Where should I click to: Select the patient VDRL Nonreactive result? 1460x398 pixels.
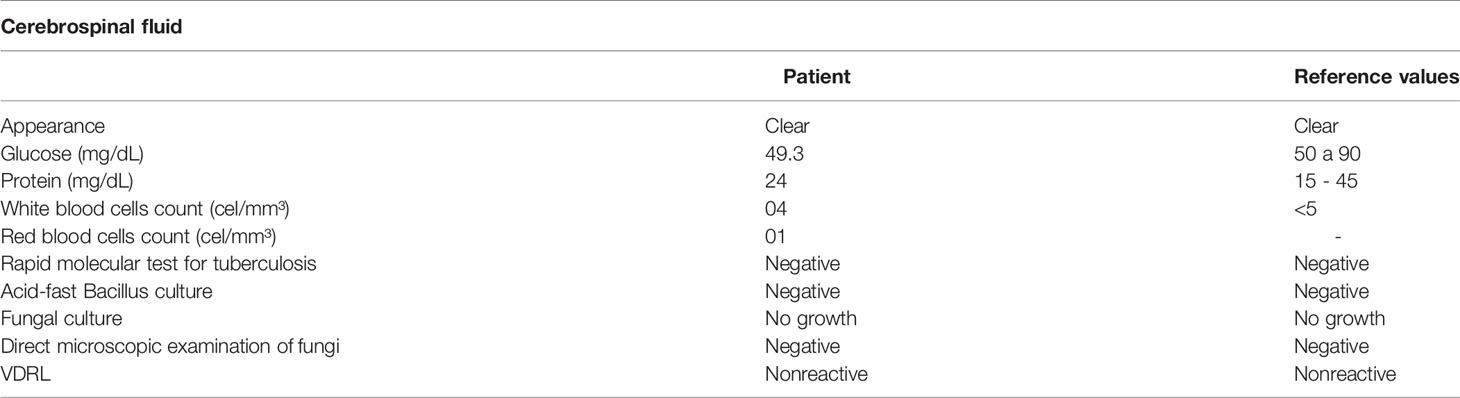point(816,372)
